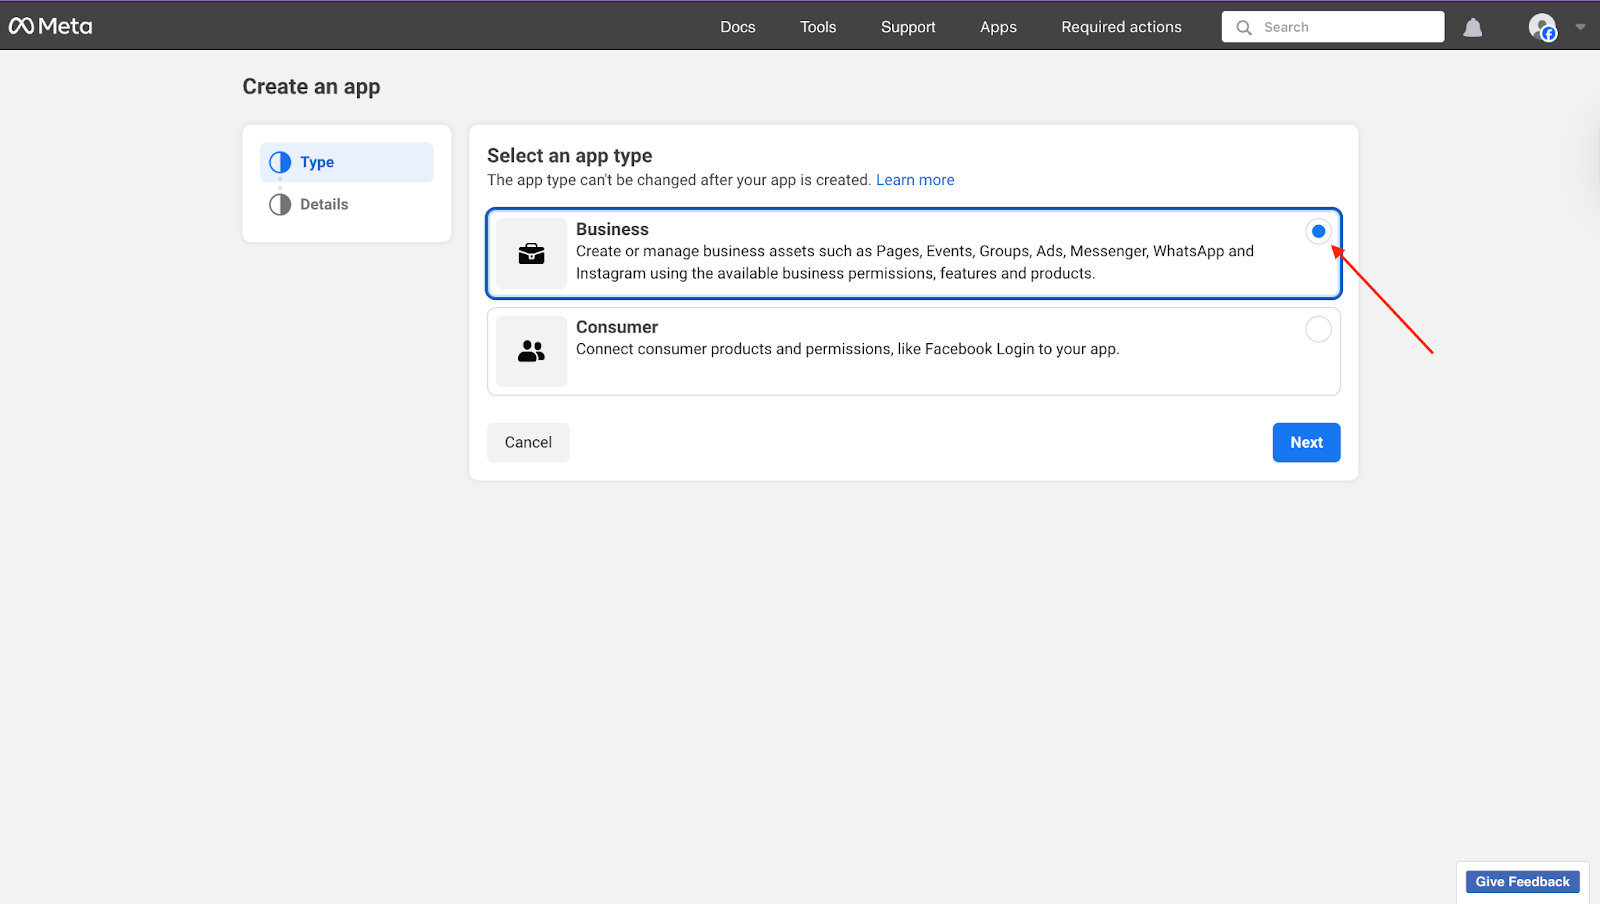Select the Business radio button
This screenshot has height=904, width=1600.
(x=1318, y=231)
